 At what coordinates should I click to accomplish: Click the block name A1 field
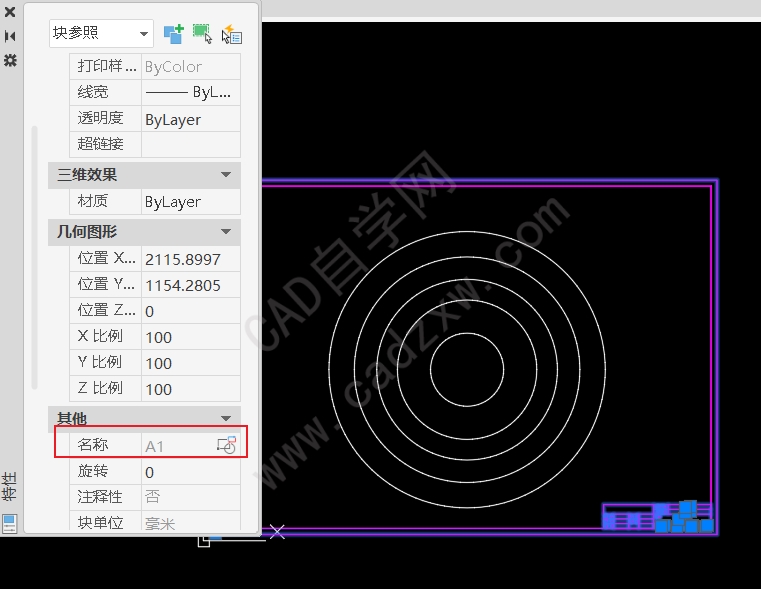[x=178, y=445]
